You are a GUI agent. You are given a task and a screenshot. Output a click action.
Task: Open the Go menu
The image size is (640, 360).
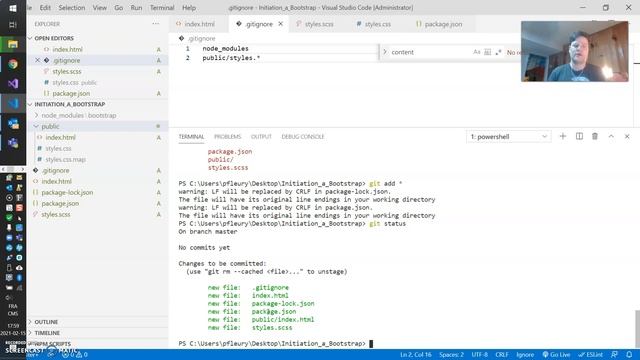tap(118, 8)
